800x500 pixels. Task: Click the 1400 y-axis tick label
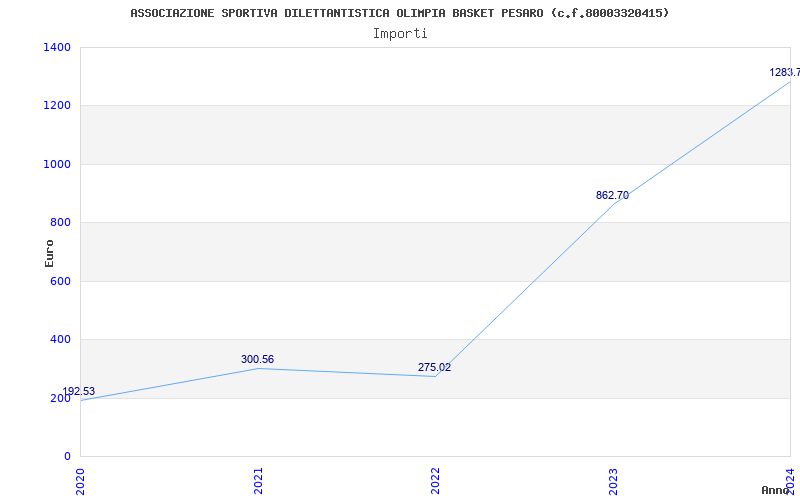point(57,47)
